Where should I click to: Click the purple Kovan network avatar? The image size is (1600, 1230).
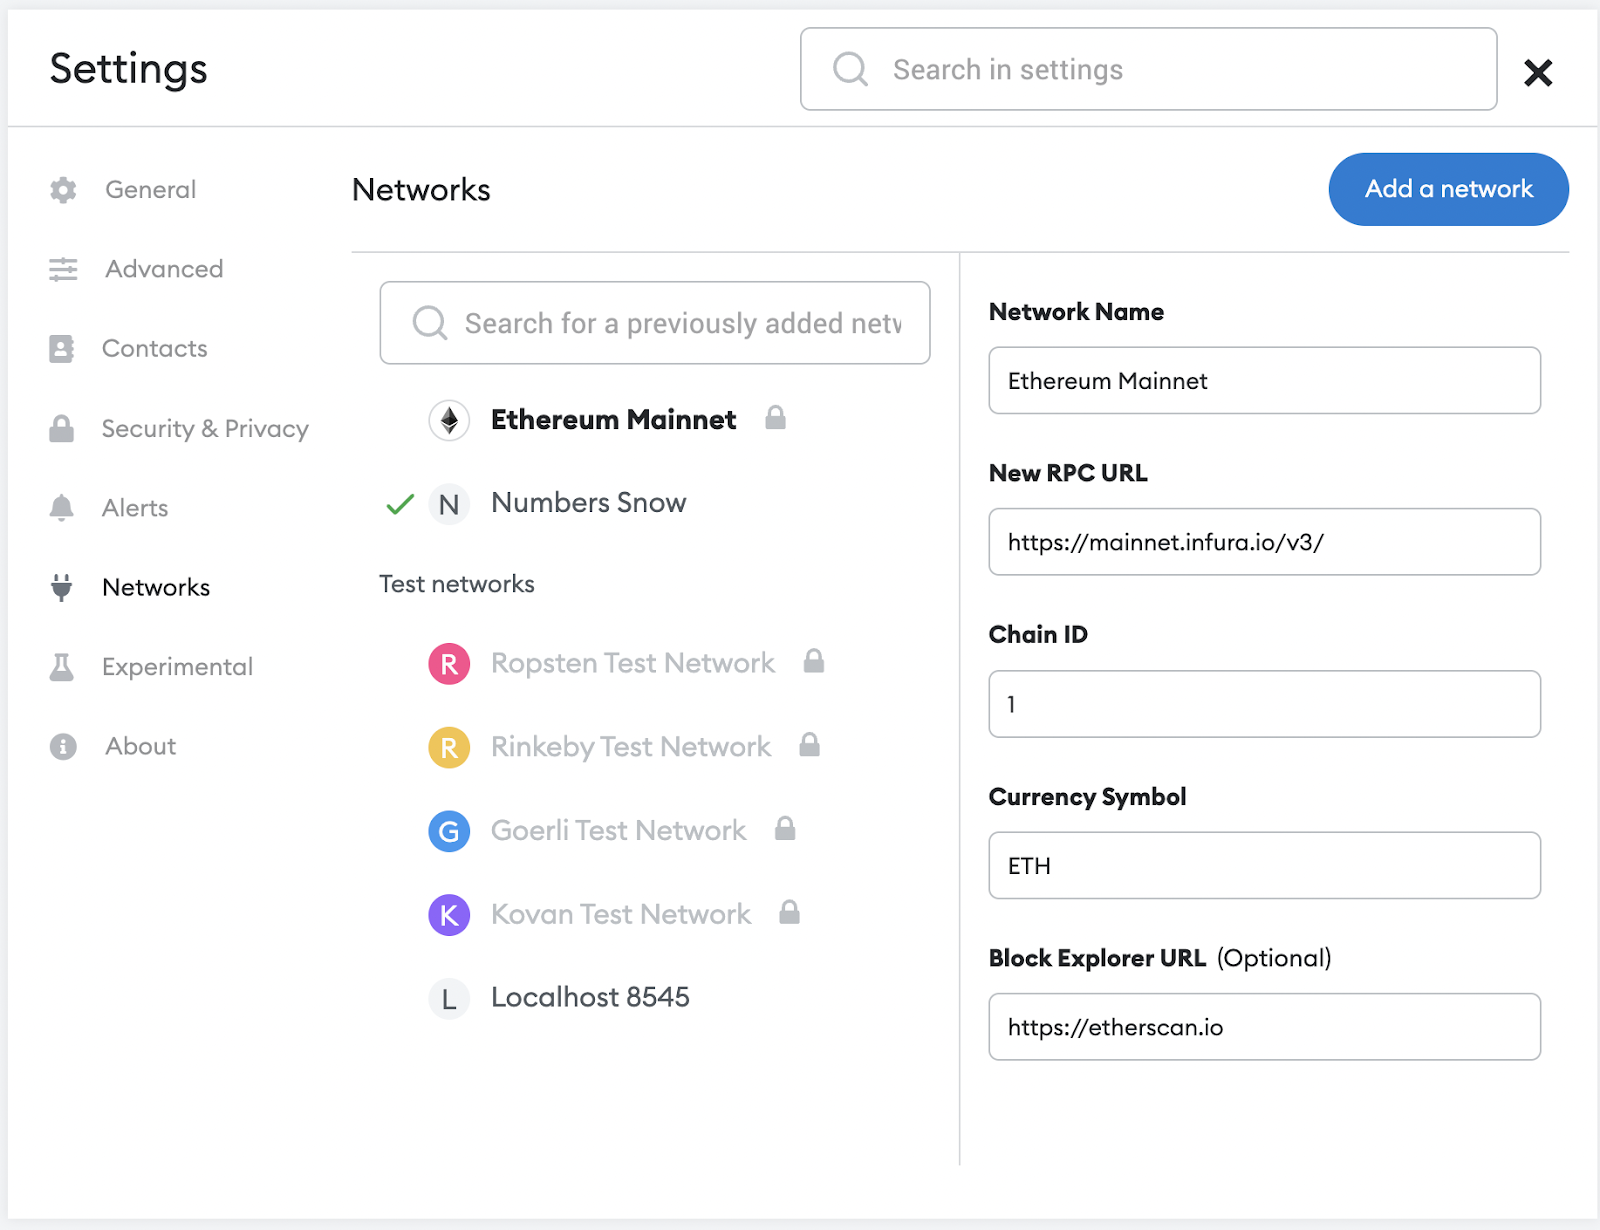pos(449,915)
